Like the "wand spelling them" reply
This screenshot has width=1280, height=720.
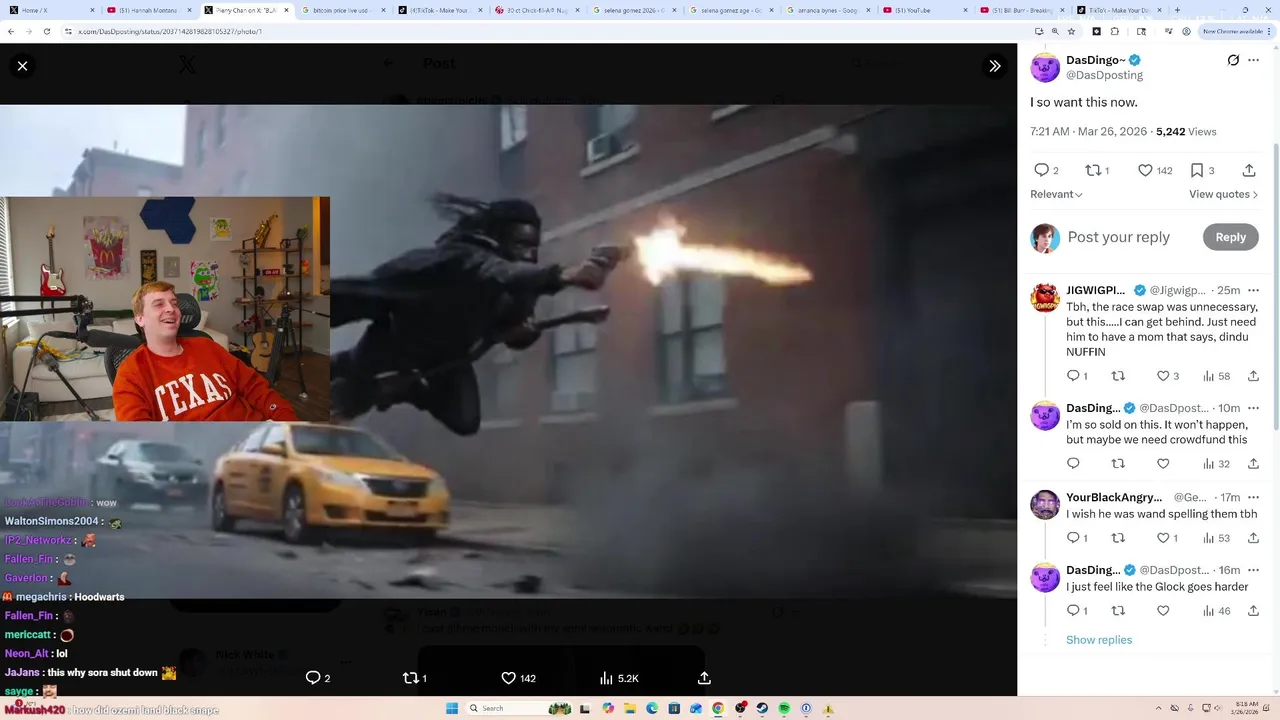(x=1167, y=538)
